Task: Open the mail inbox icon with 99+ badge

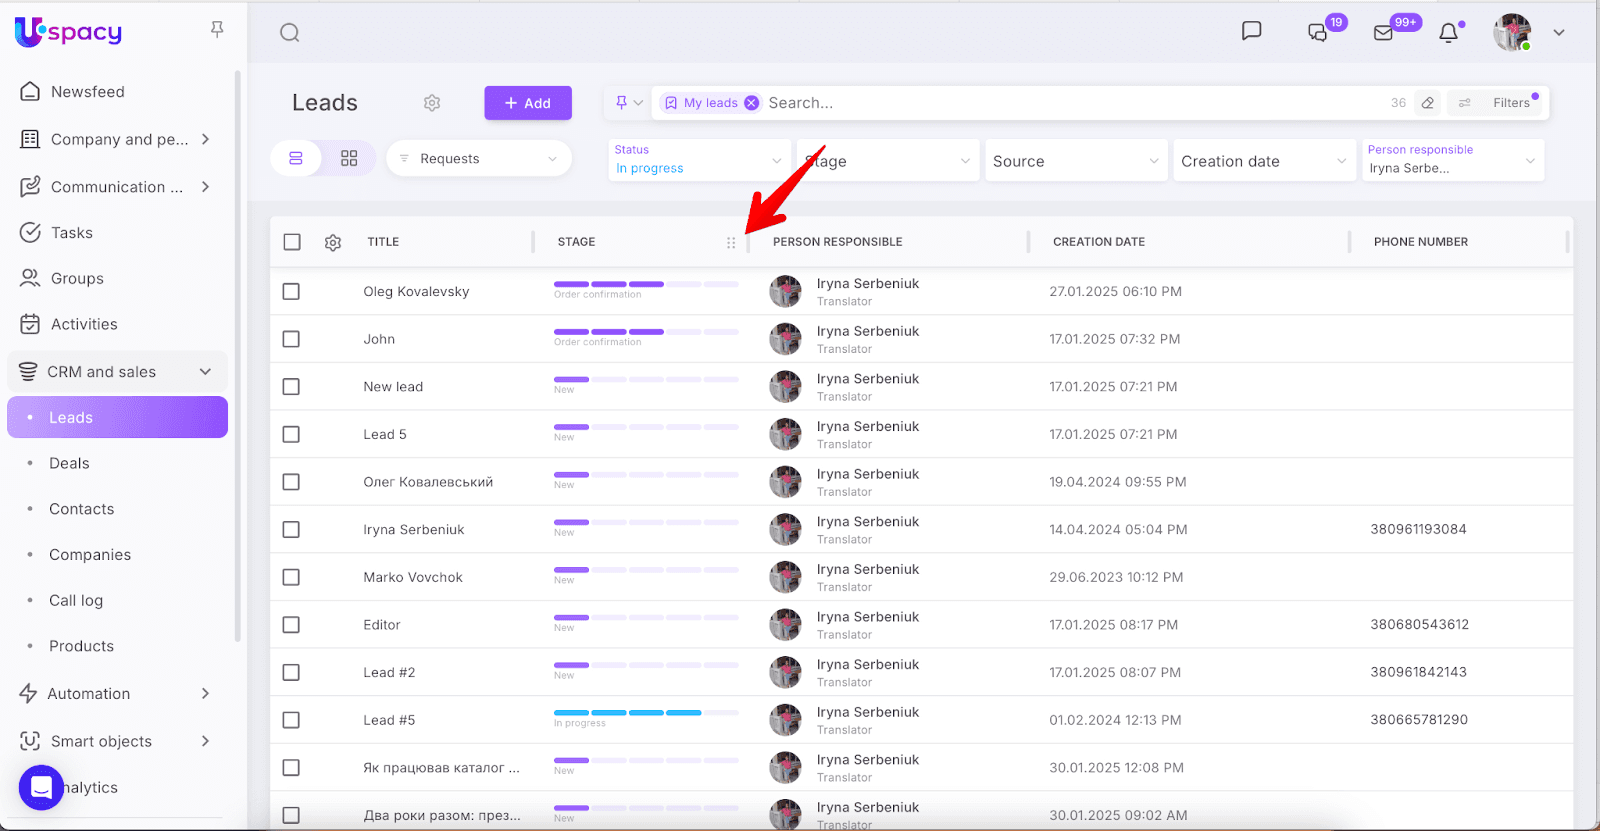Action: click(x=1384, y=33)
